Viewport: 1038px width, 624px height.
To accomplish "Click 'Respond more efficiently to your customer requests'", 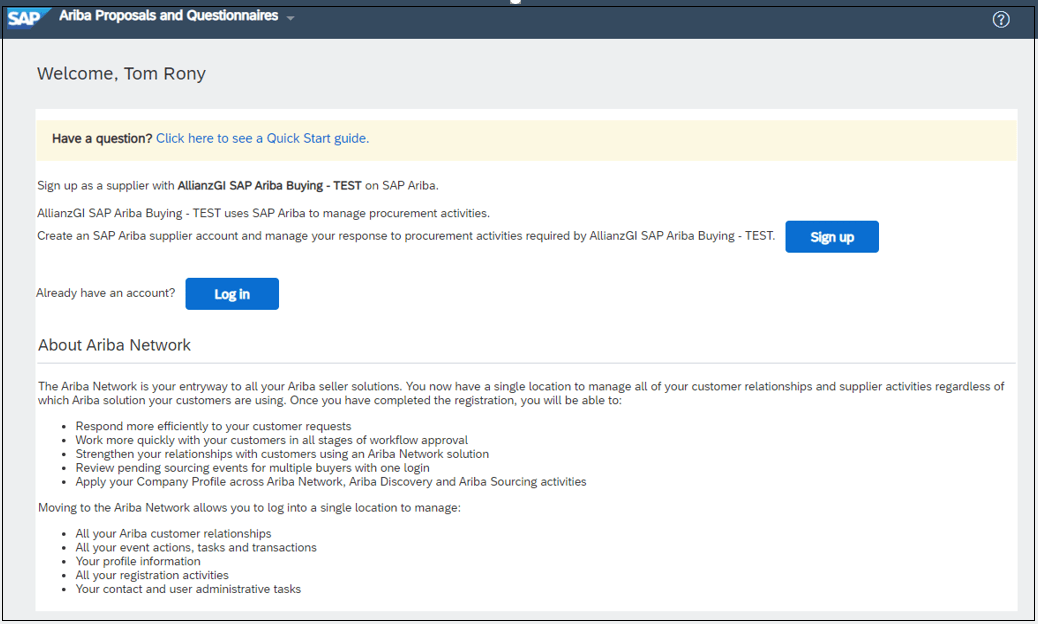I will tap(213, 426).
